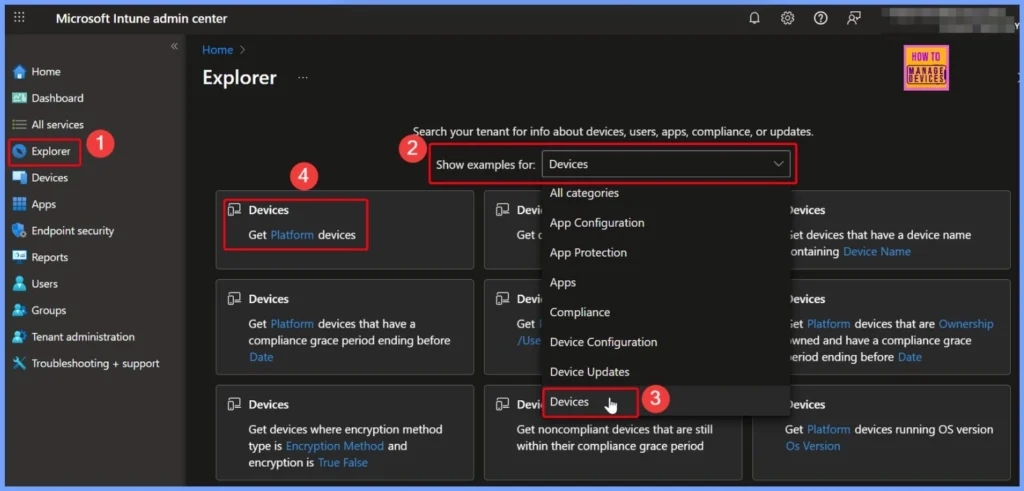Open Troubleshooting + support in the sidebar

point(95,364)
